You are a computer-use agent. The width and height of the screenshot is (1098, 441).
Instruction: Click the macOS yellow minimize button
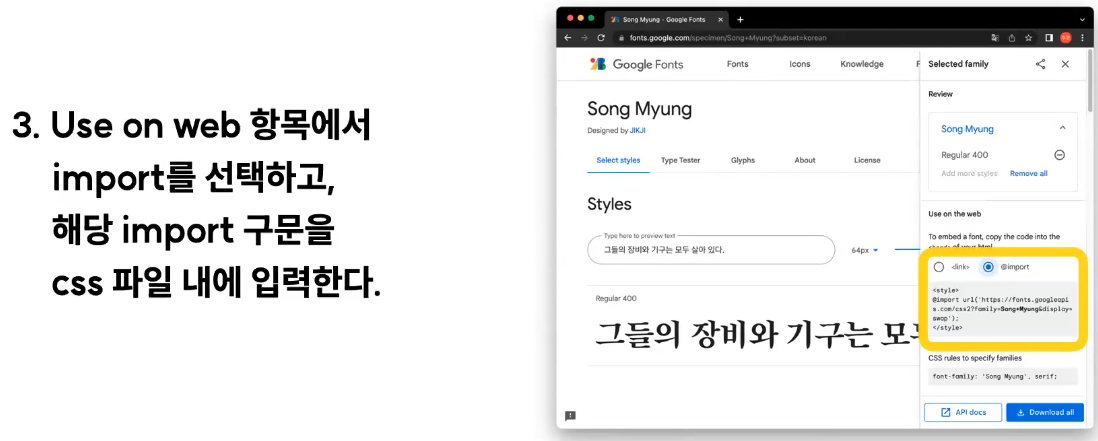click(580, 18)
